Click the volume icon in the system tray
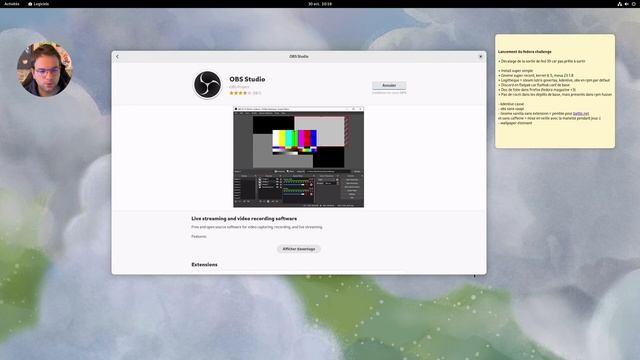This screenshot has width=640, height=360. (627, 4)
